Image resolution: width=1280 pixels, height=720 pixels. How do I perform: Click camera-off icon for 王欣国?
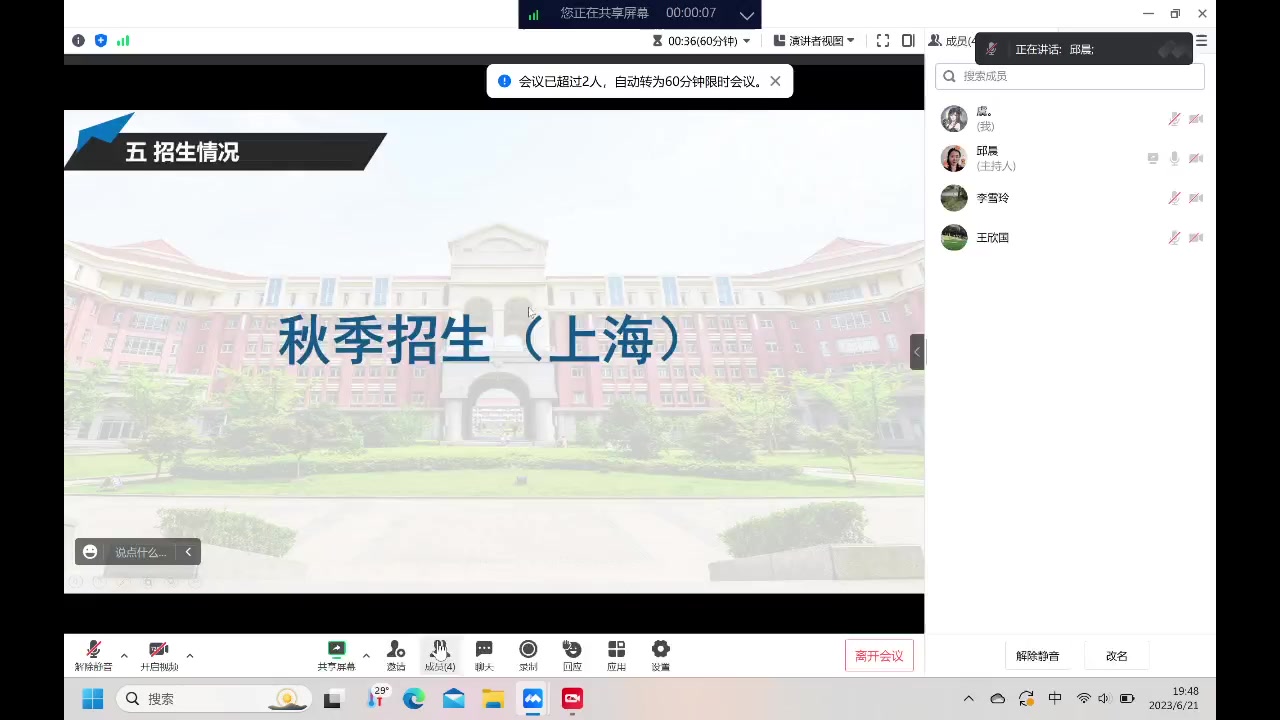pos(1196,237)
